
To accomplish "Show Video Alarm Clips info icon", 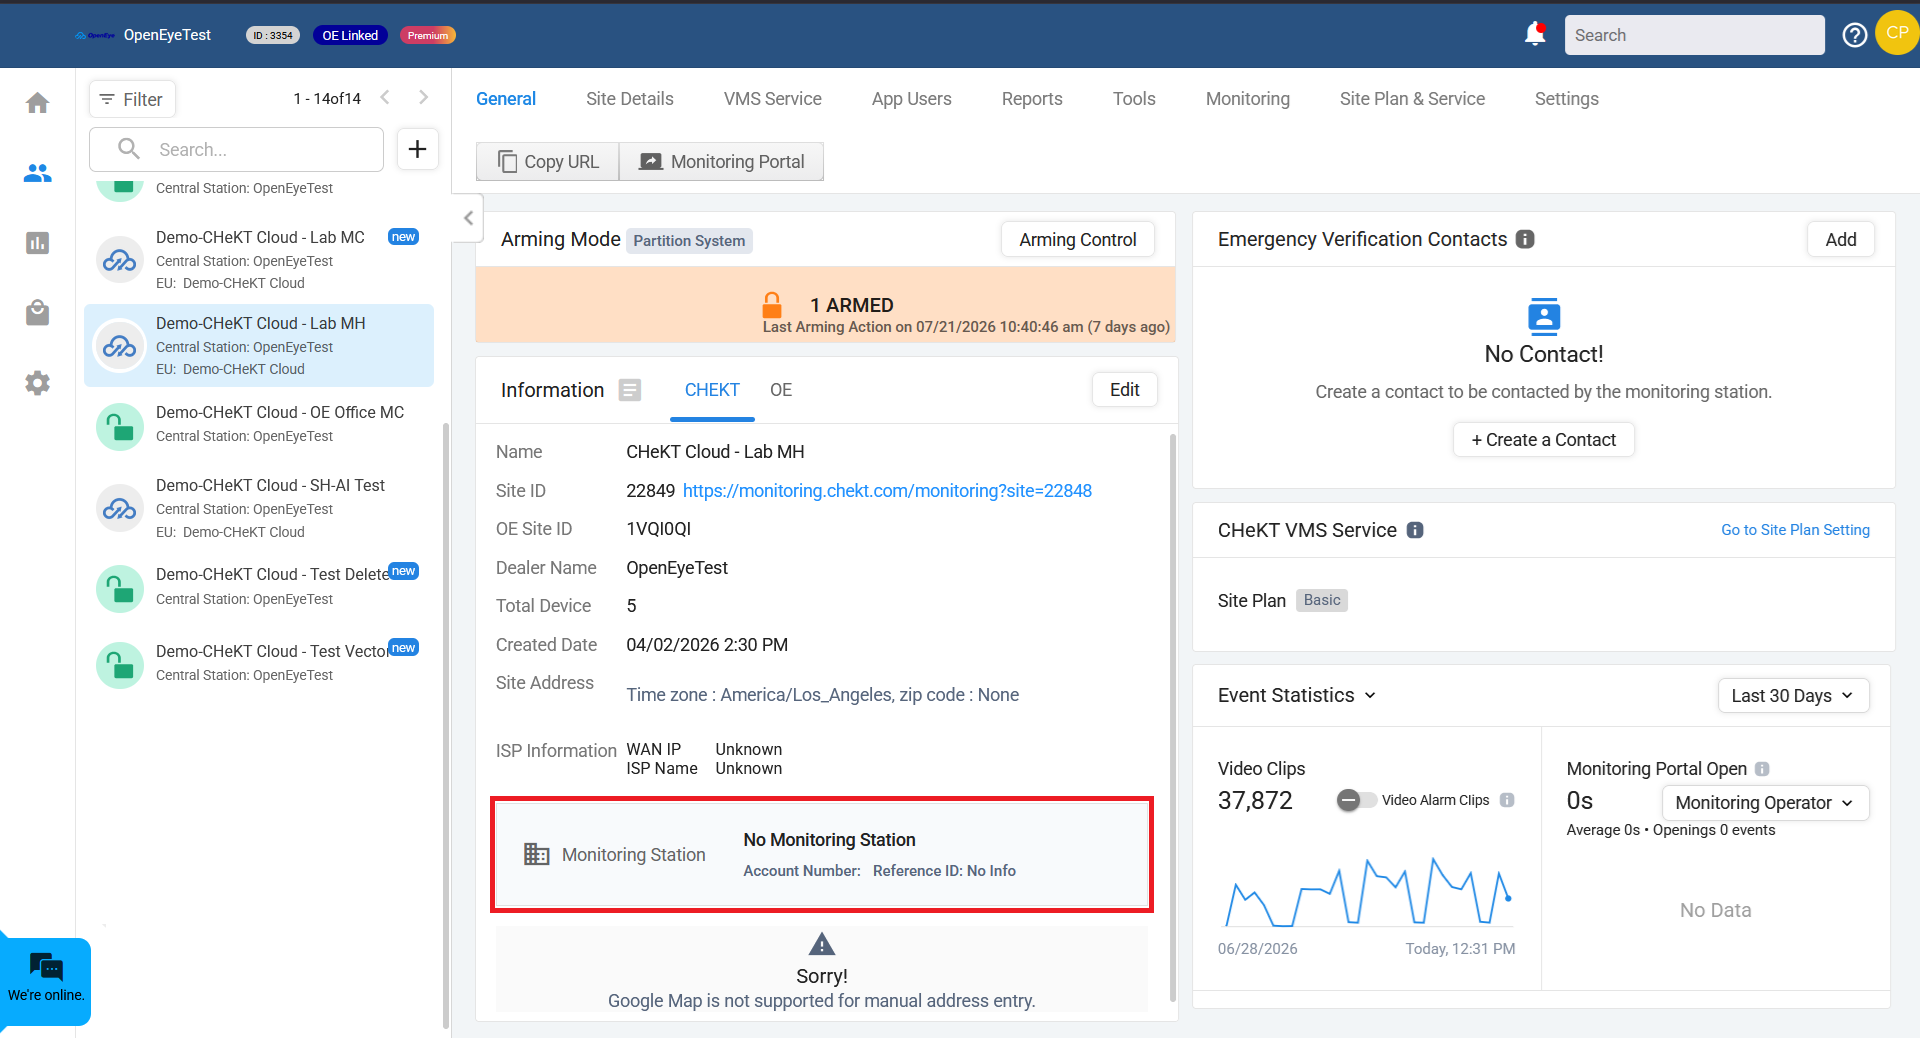I will click(x=1507, y=800).
